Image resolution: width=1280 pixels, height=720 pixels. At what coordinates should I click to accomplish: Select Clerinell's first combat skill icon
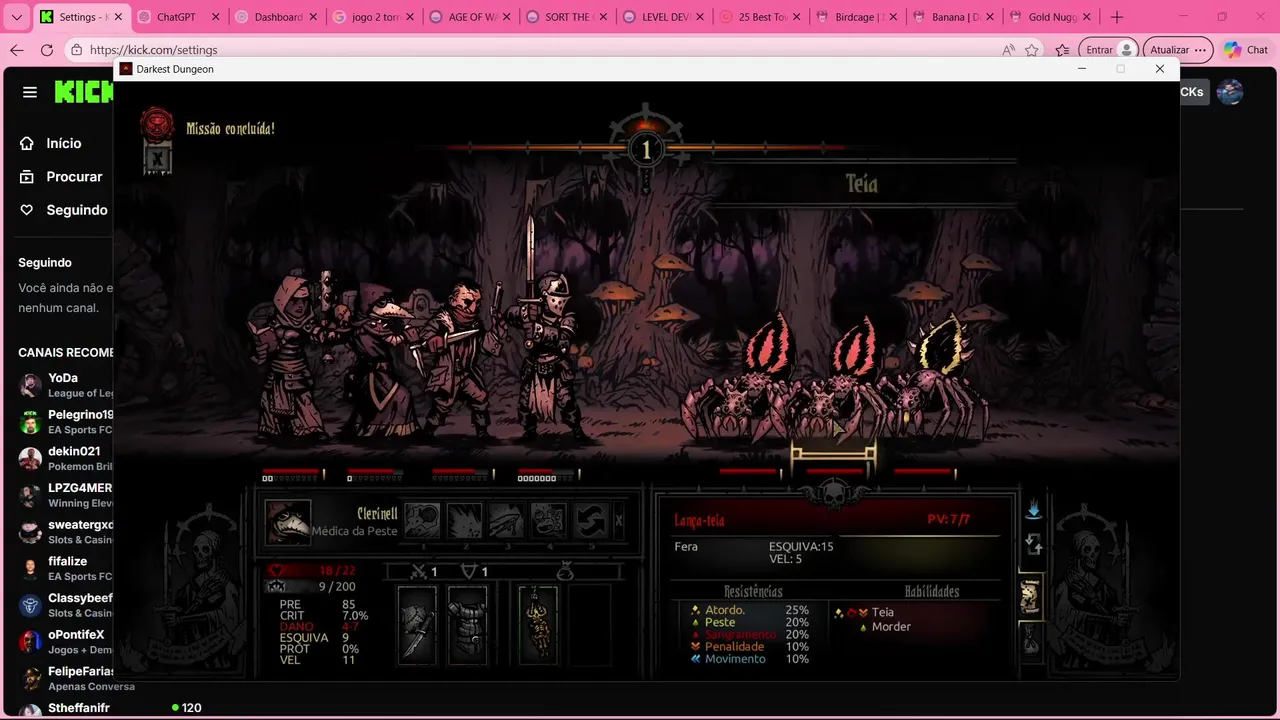tap(422, 521)
